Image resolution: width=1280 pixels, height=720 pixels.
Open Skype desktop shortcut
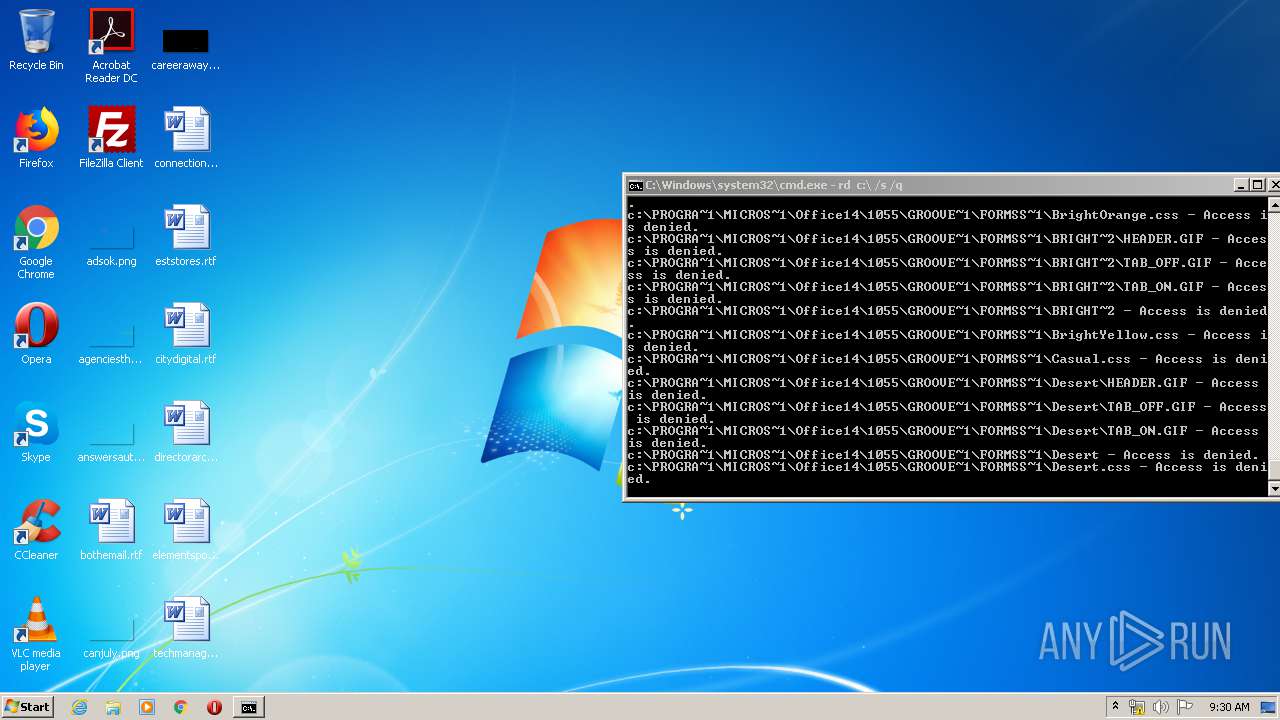pos(36,432)
